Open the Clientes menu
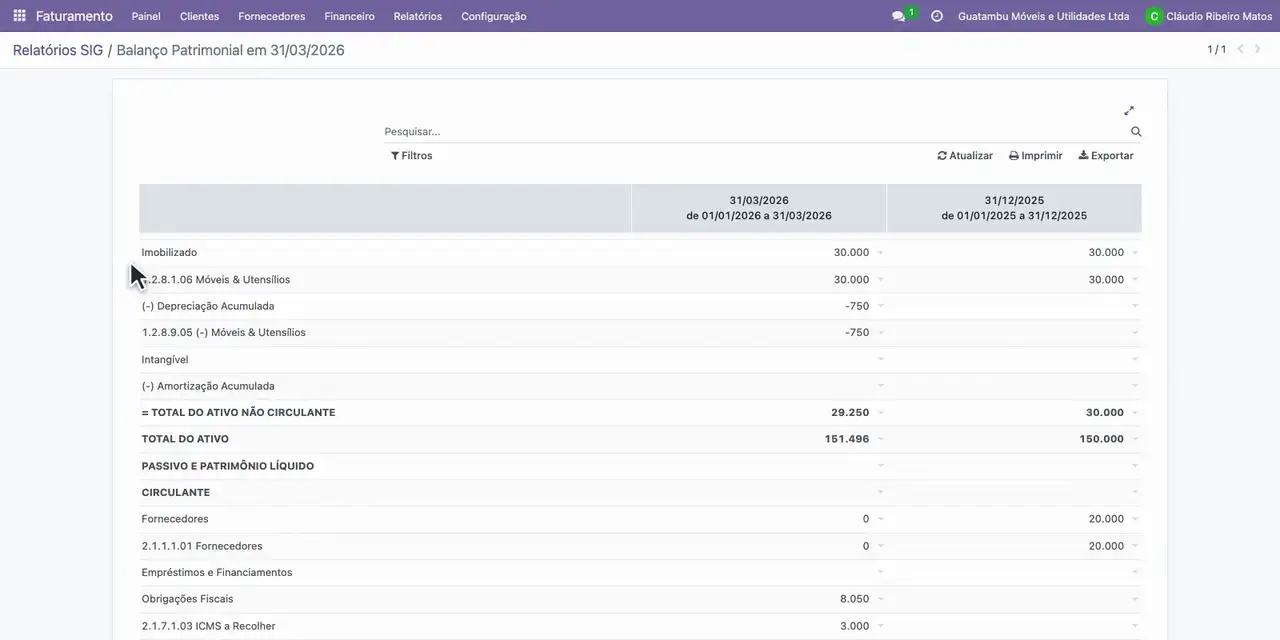This screenshot has height=640, width=1280. pos(200,16)
